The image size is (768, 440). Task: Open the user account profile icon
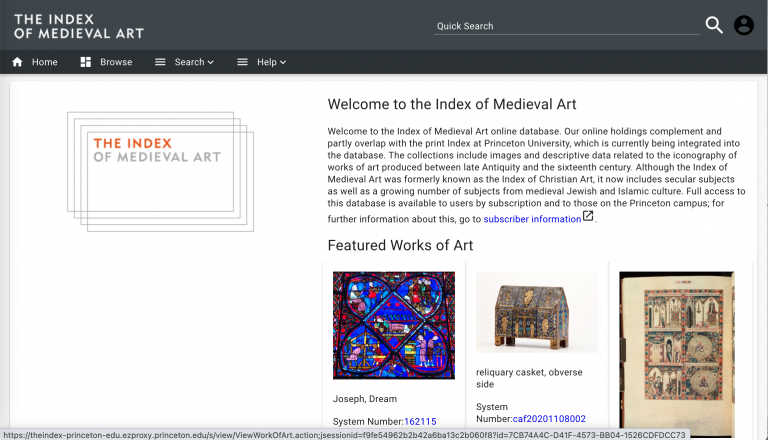tap(744, 25)
